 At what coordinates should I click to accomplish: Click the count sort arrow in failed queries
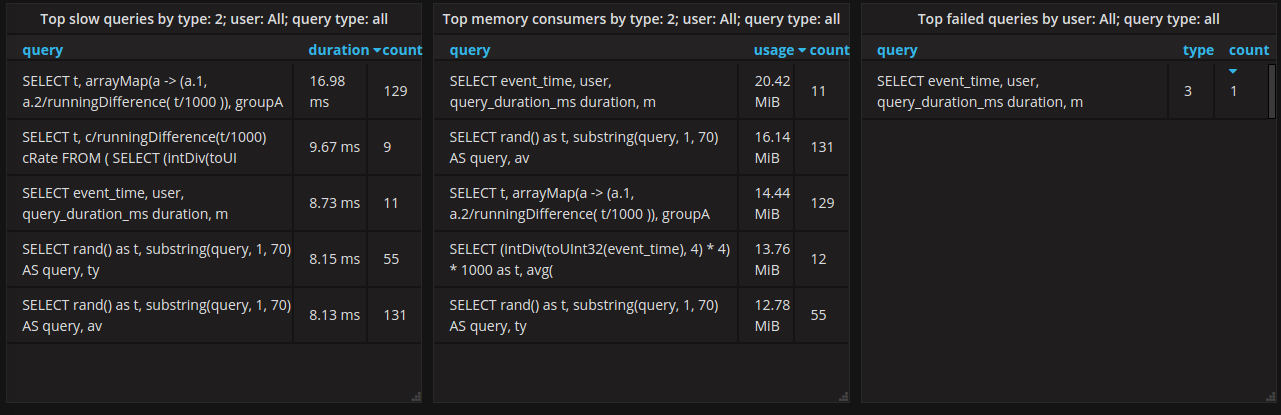pos(1233,71)
